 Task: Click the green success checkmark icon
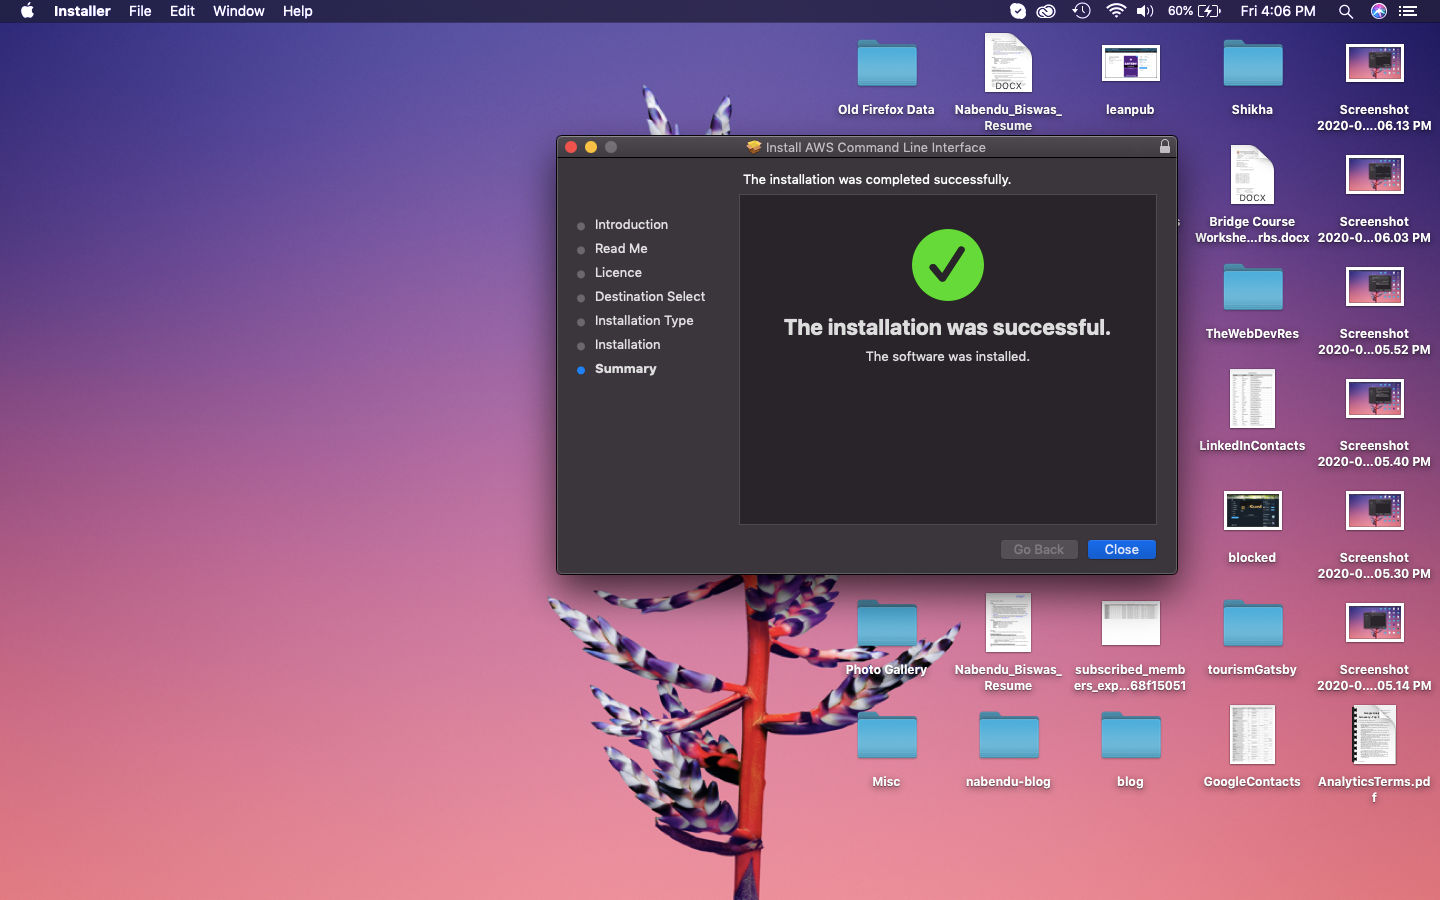pos(947,265)
